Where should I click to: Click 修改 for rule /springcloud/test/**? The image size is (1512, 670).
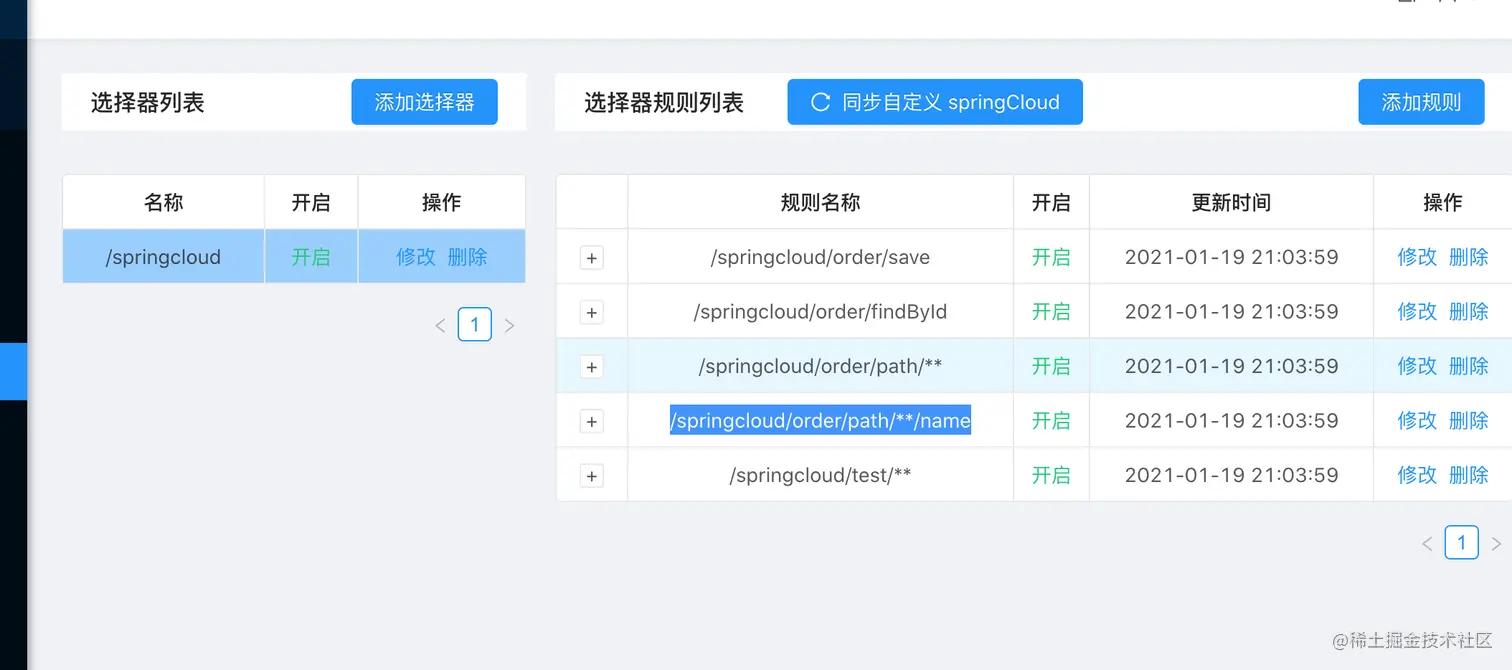click(x=1417, y=475)
